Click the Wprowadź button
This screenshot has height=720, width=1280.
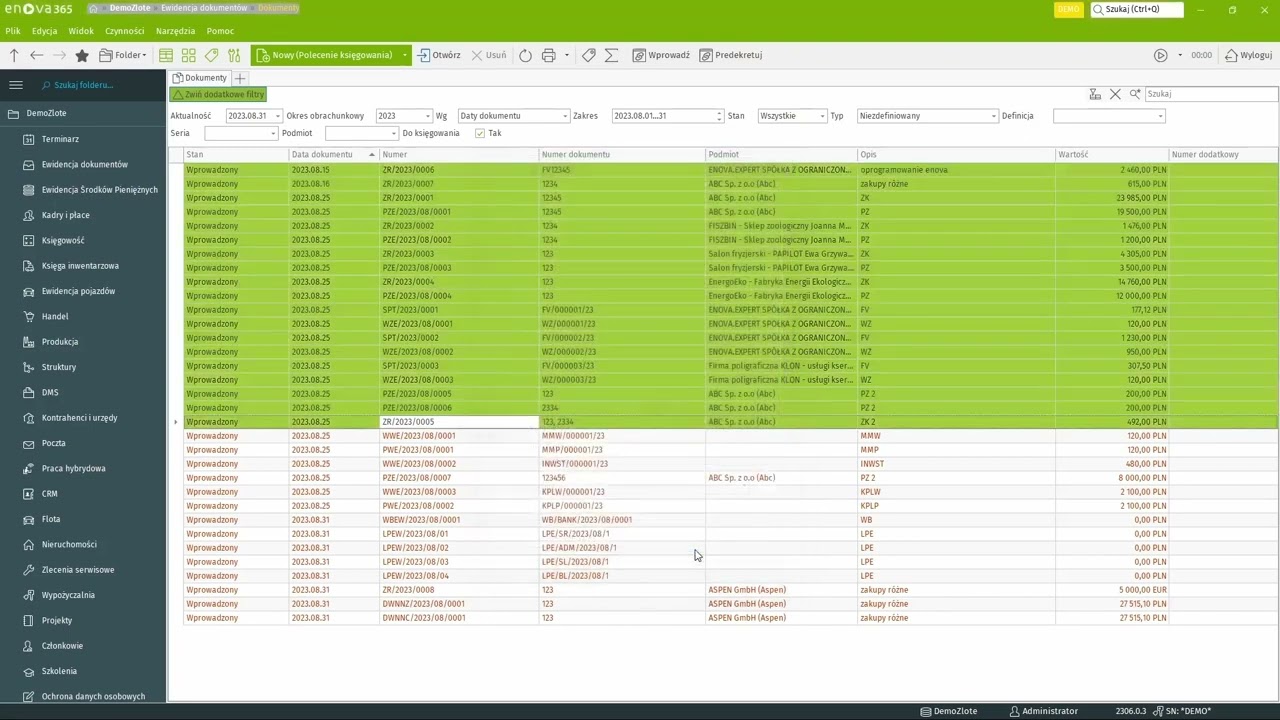coord(661,55)
